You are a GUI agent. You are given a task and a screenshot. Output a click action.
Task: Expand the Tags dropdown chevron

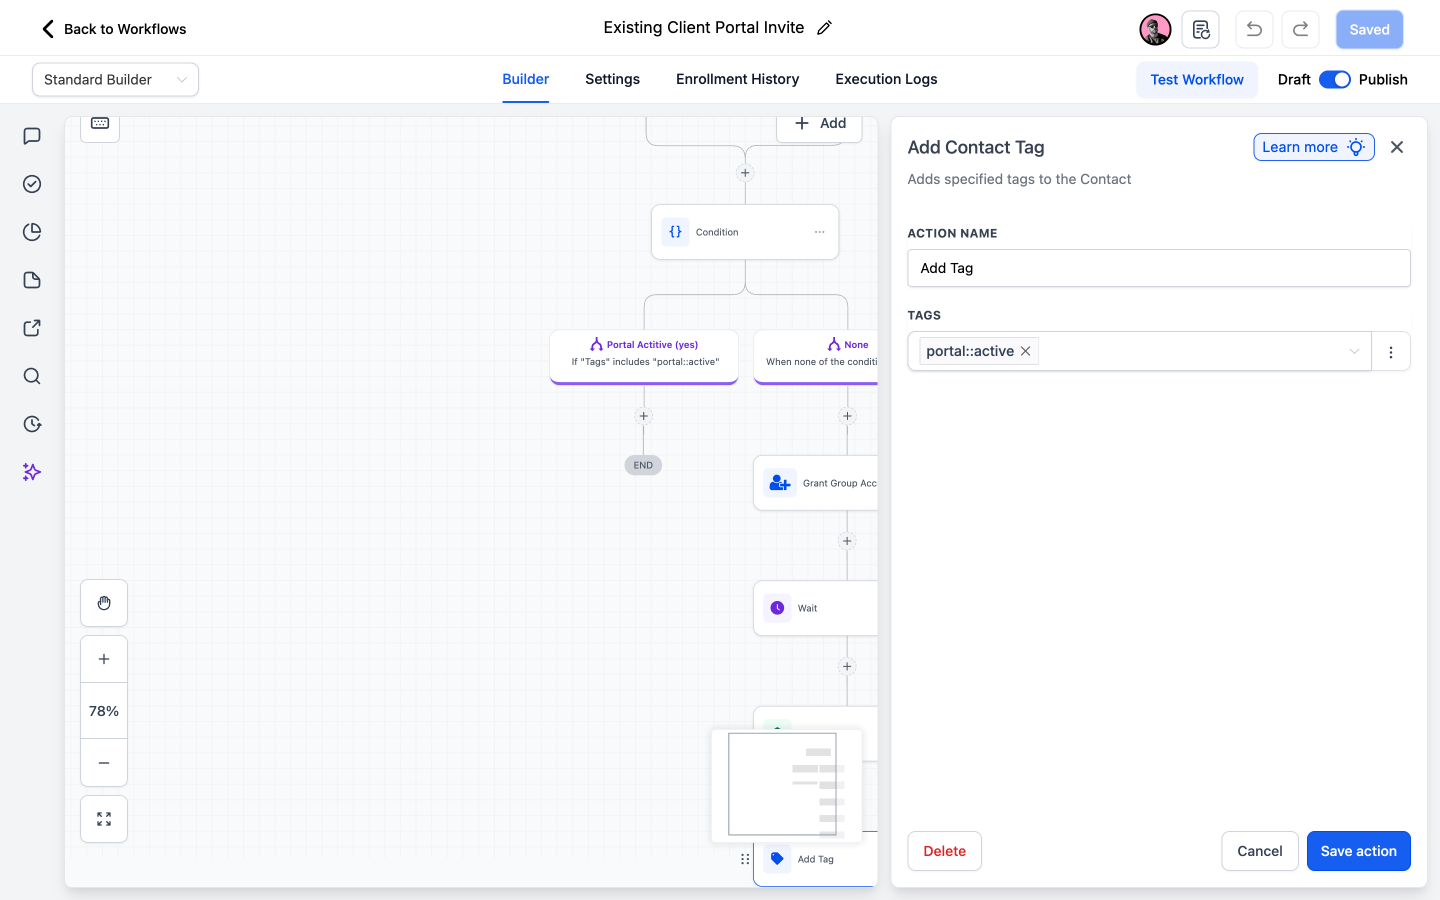click(1354, 351)
